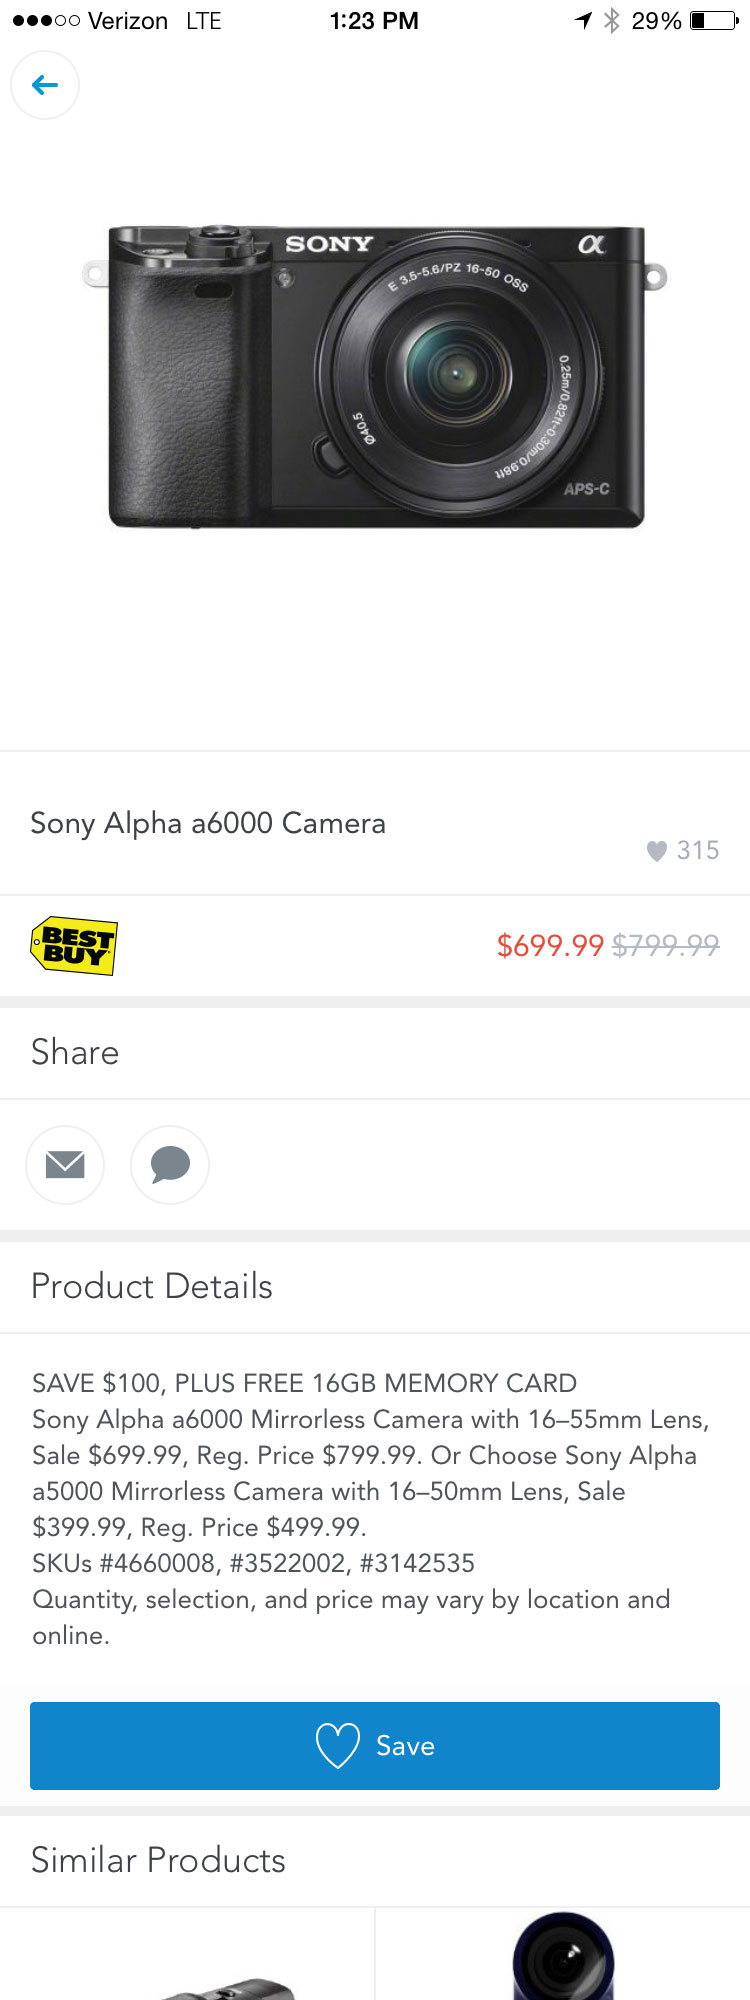This screenshot has width=750, height=2000.
Task: Tap the gray heart beside 315
Action: (x=656, y=851)
